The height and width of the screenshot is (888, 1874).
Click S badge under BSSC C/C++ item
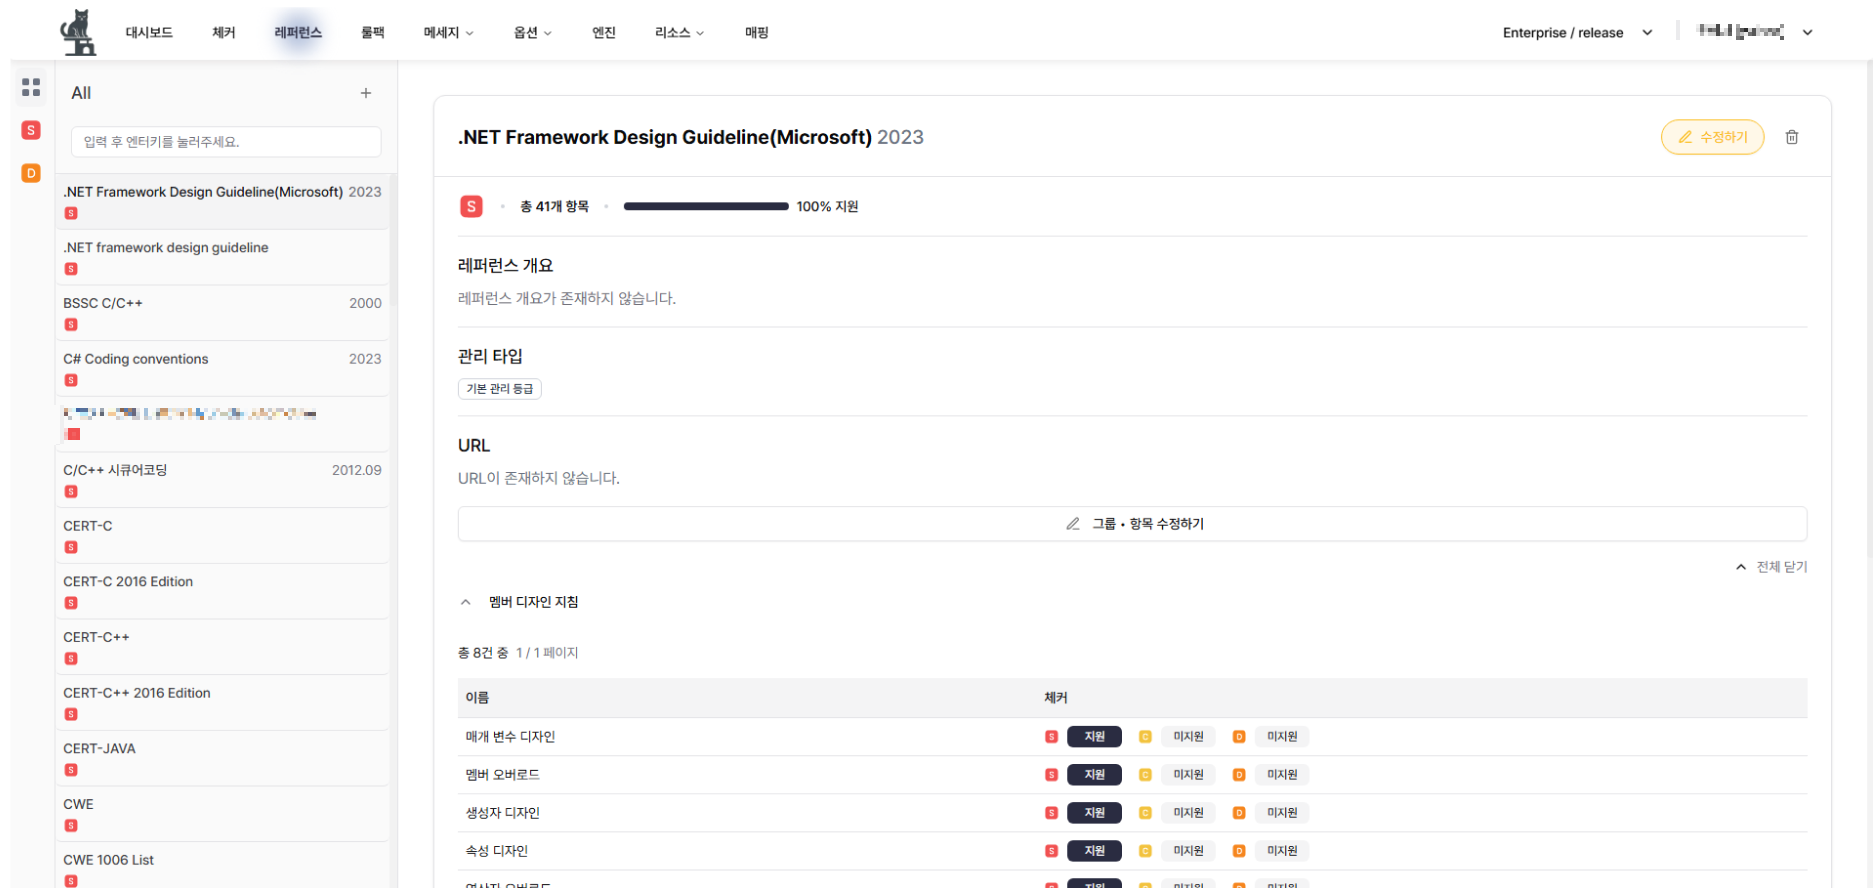click(x=71, y=325)
